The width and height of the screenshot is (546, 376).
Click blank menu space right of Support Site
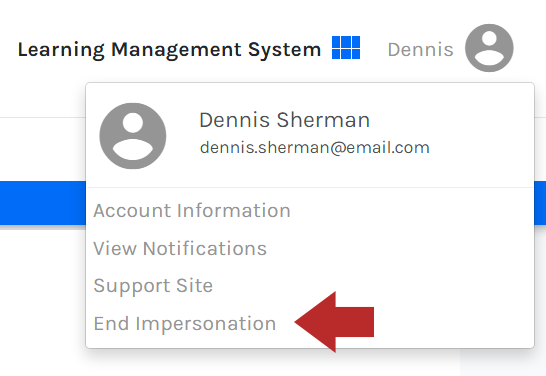373,286
